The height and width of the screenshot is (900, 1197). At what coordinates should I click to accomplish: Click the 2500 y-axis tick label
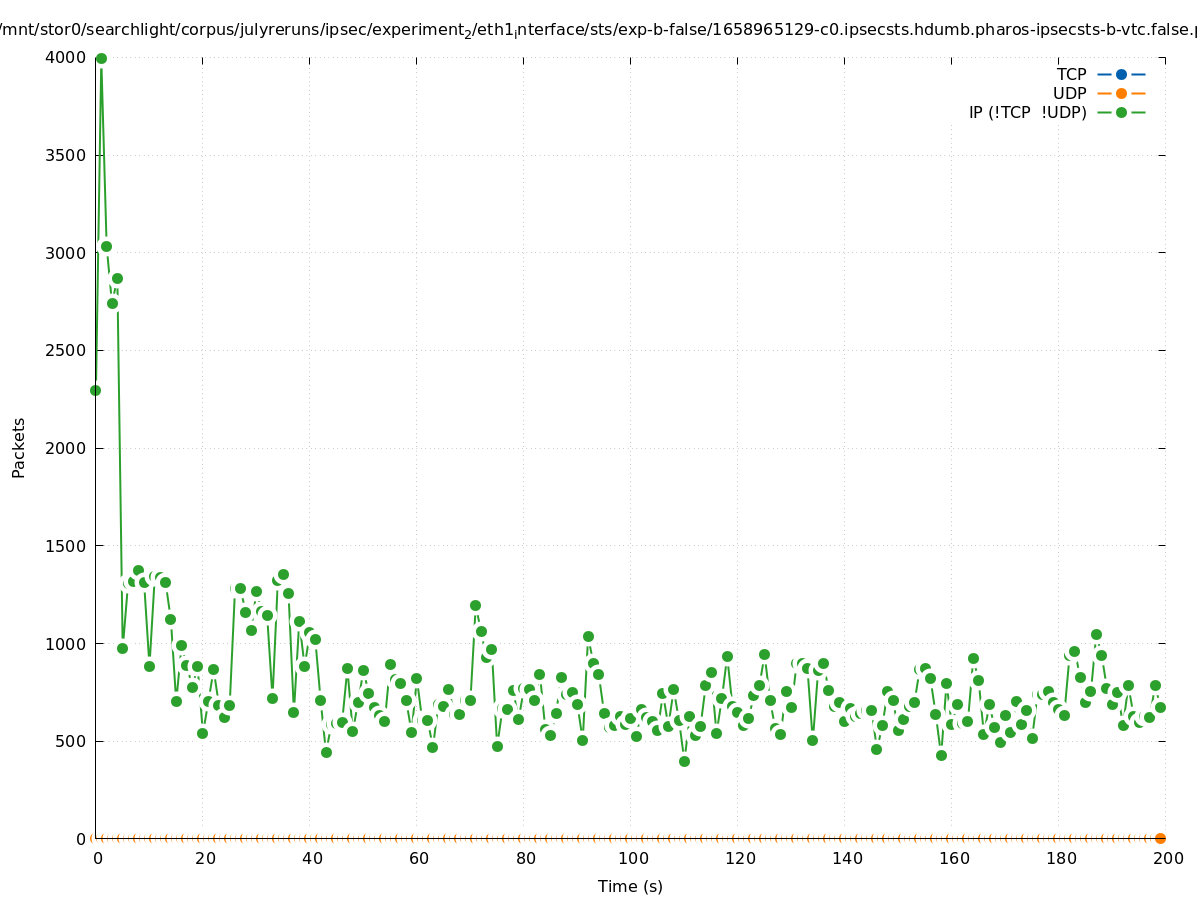(66, 351)
